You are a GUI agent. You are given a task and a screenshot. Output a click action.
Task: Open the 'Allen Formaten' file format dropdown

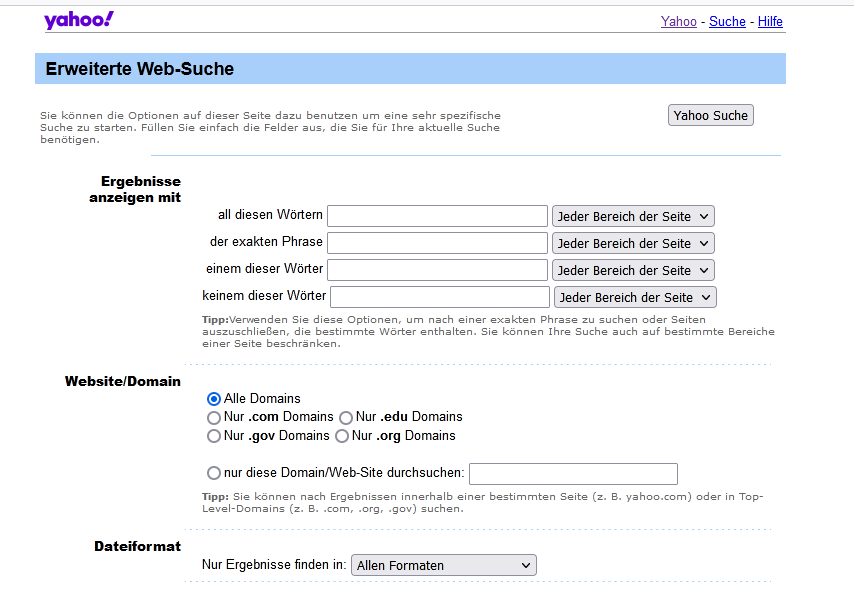click(x=444, y=565)
